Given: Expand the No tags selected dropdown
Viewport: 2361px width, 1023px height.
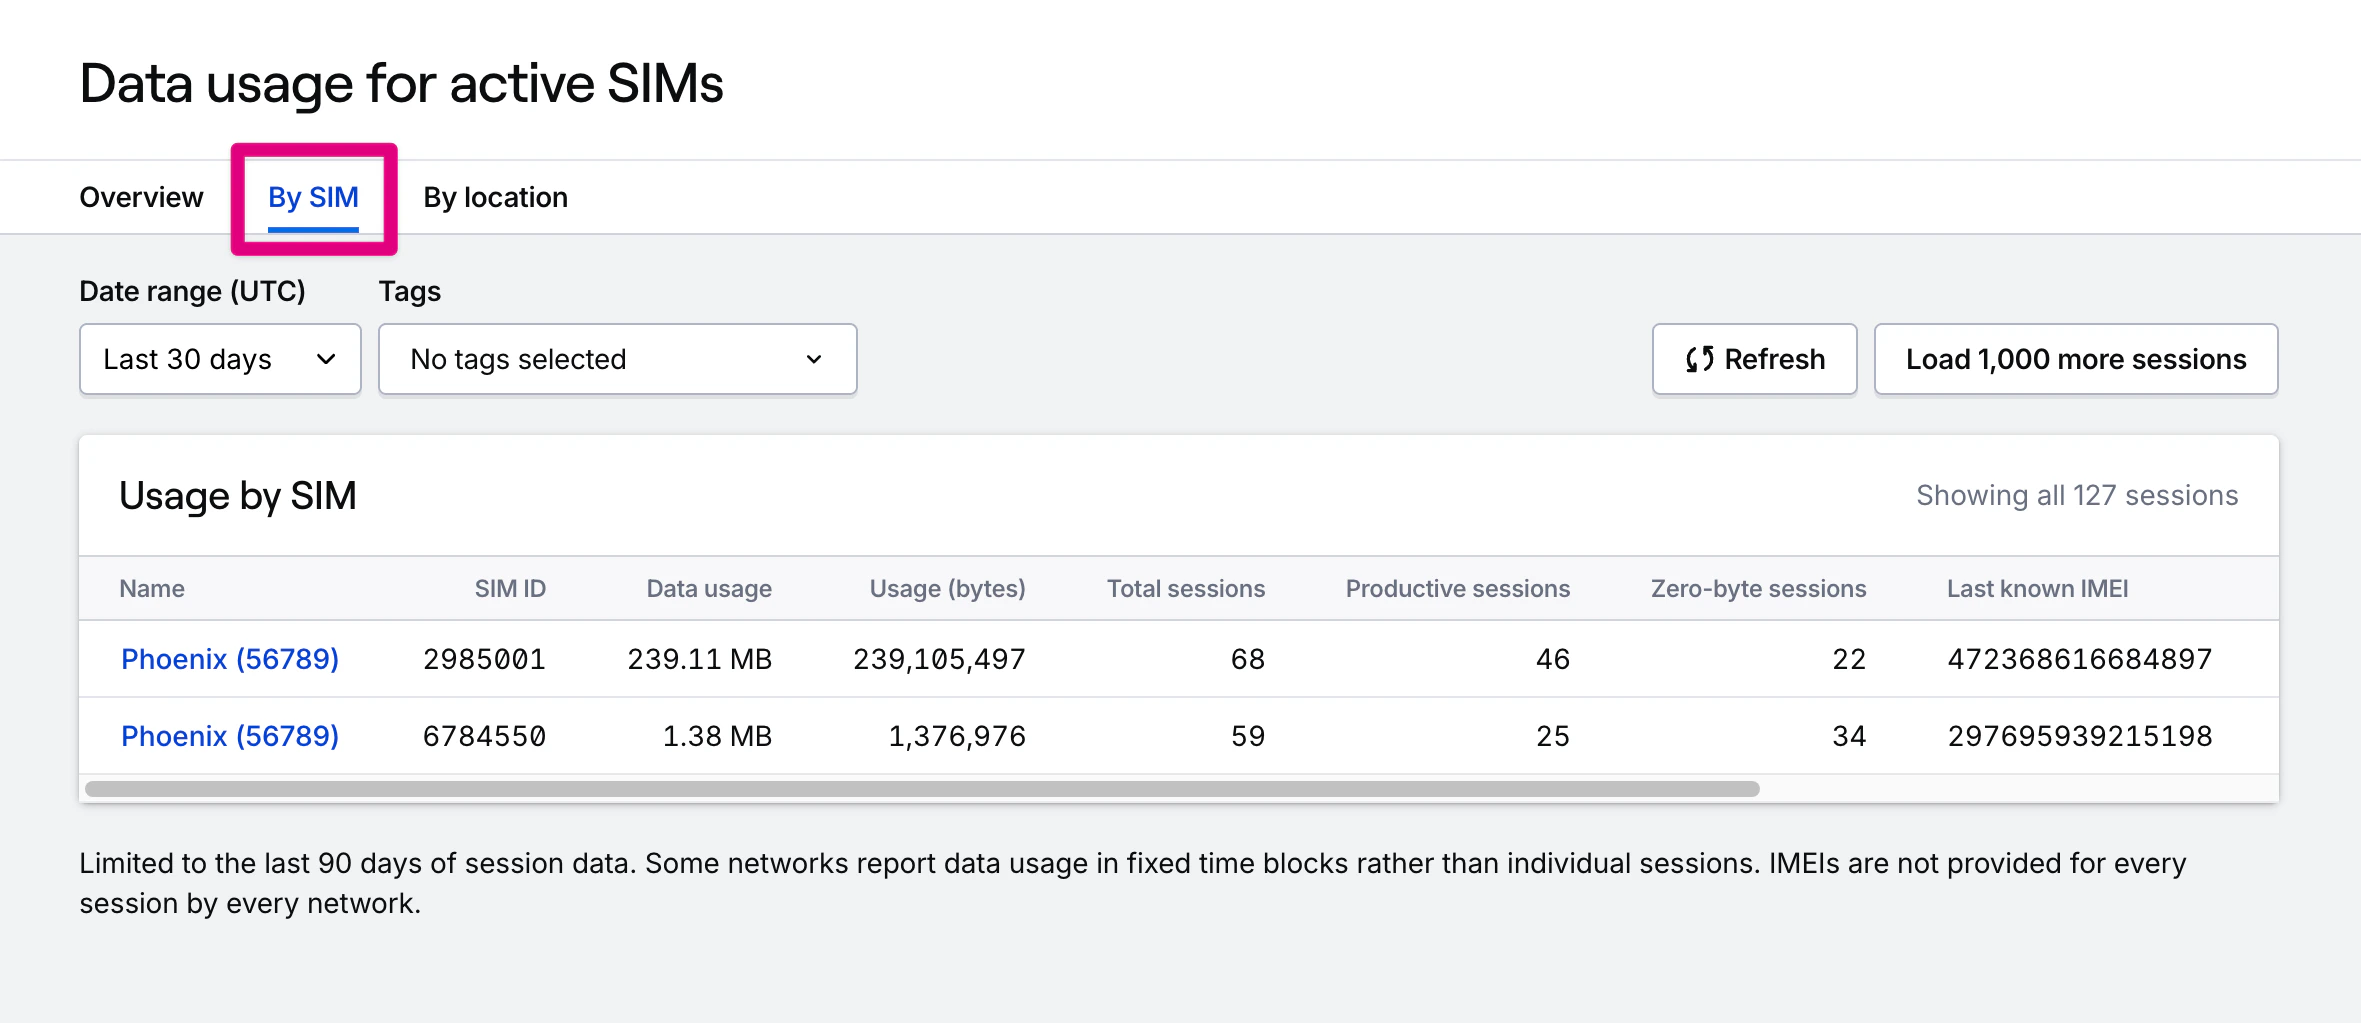Looking at the screenshot, I should click(x=617, y=359).
